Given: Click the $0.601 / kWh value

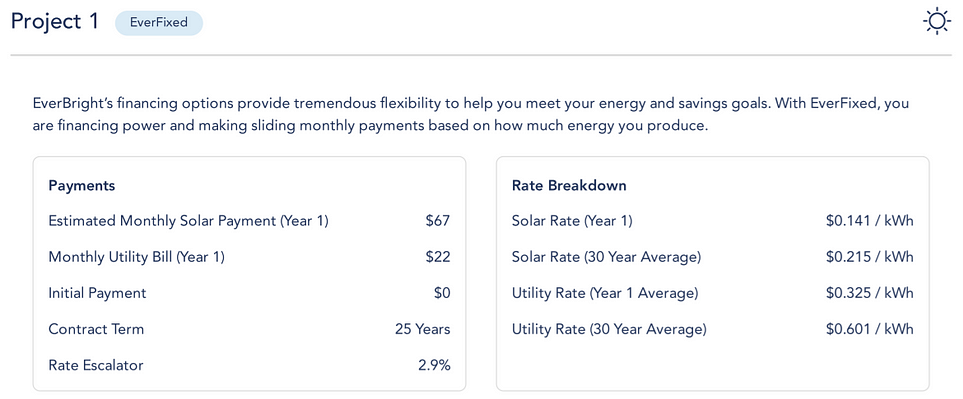Looking at the screenshot, I should point(870,330).
